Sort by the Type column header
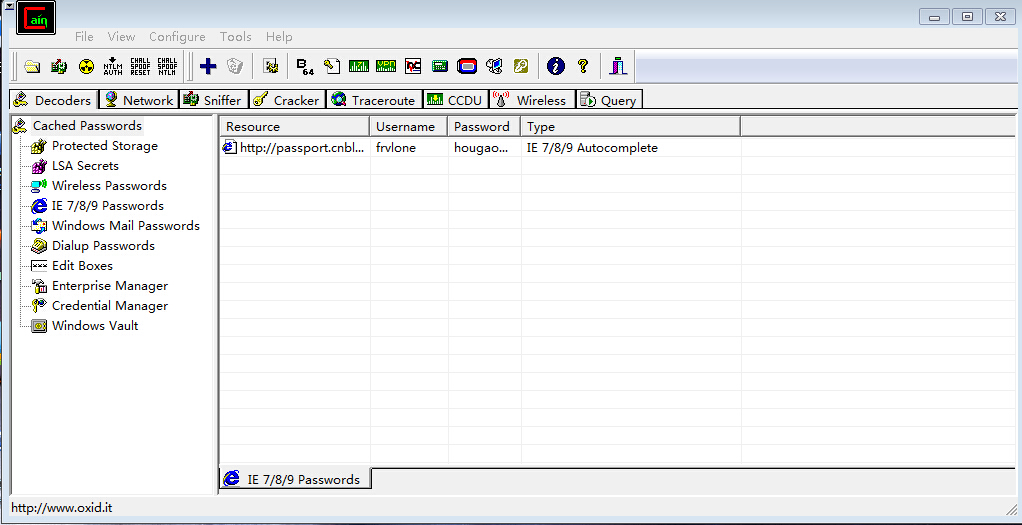1022x525 pixels. click(630, 127)
